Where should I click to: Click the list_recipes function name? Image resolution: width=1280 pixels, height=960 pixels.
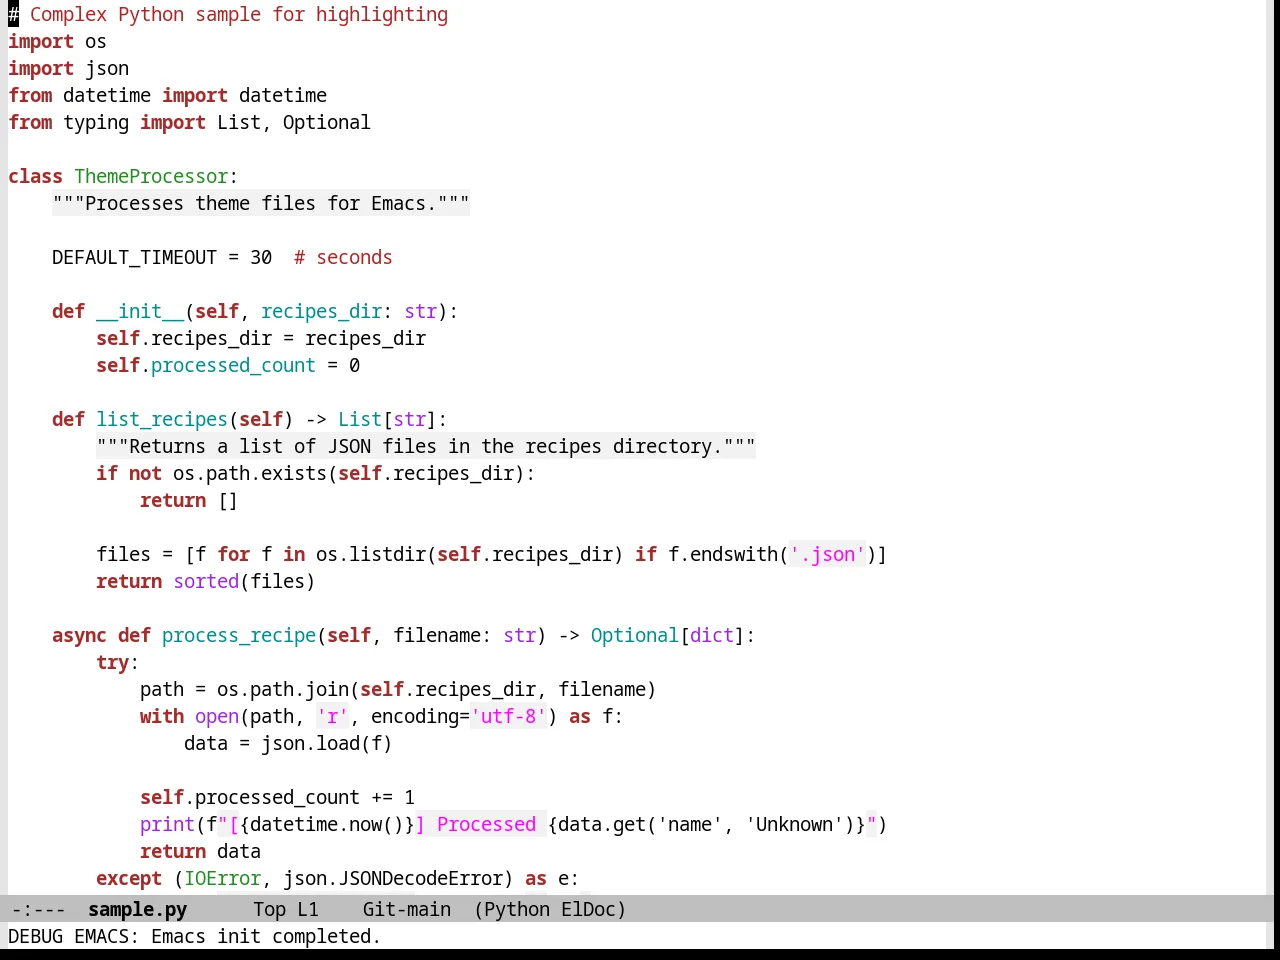pyautogui.click(x=162, y=419)
